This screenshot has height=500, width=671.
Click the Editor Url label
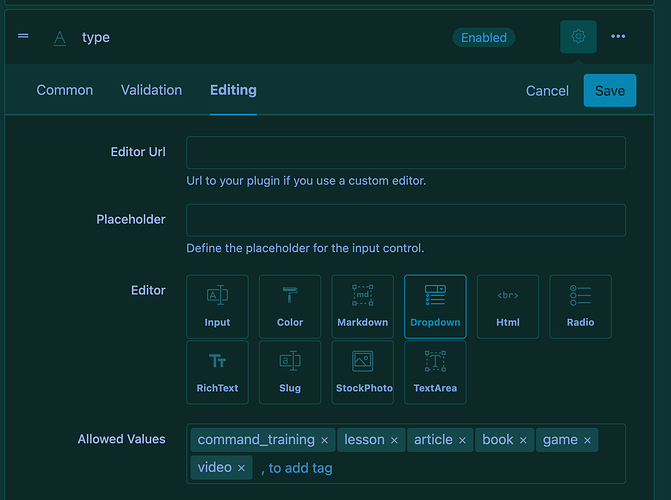tap(138, 152)
